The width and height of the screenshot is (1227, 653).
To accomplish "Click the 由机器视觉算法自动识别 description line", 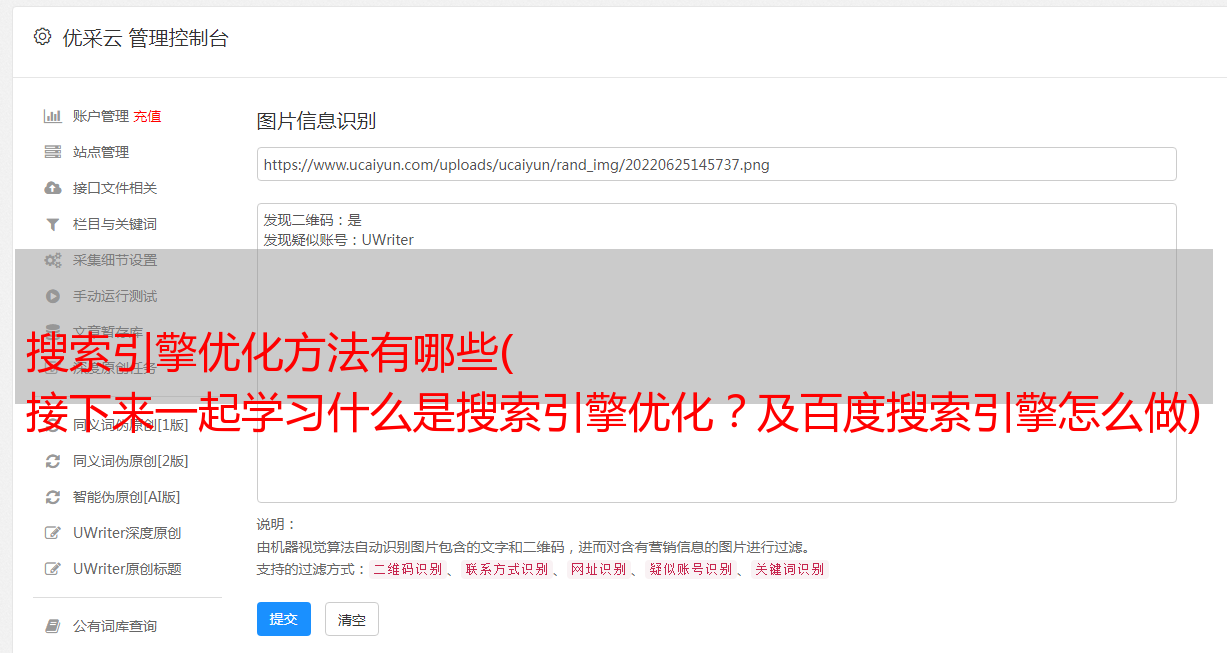I will 533,547.
